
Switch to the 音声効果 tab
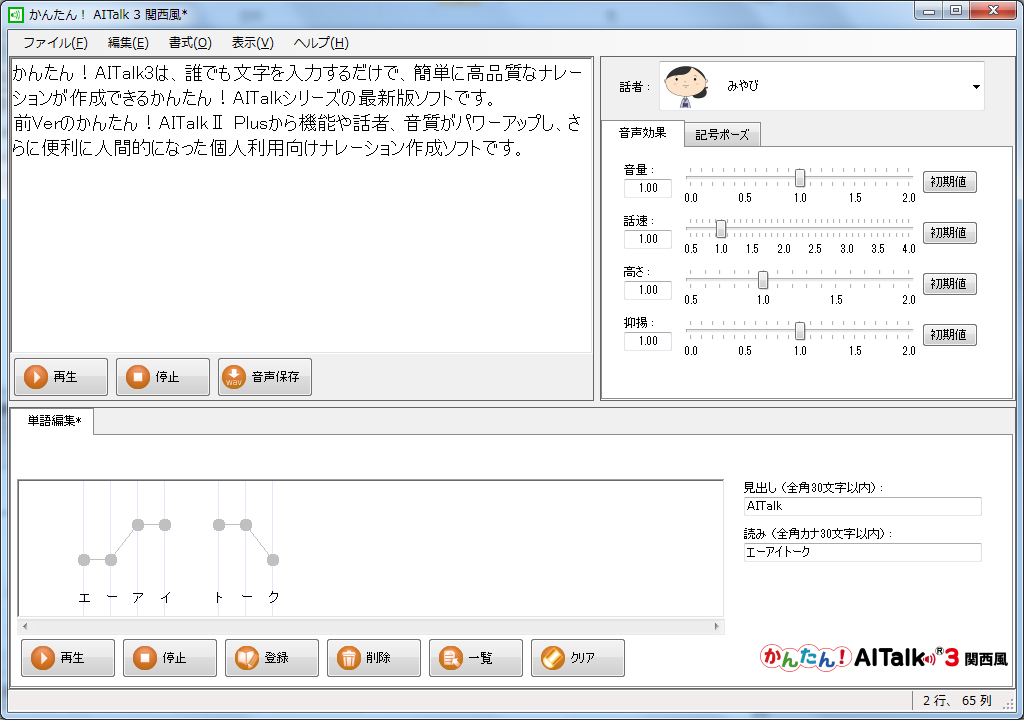tap(643, 133)
